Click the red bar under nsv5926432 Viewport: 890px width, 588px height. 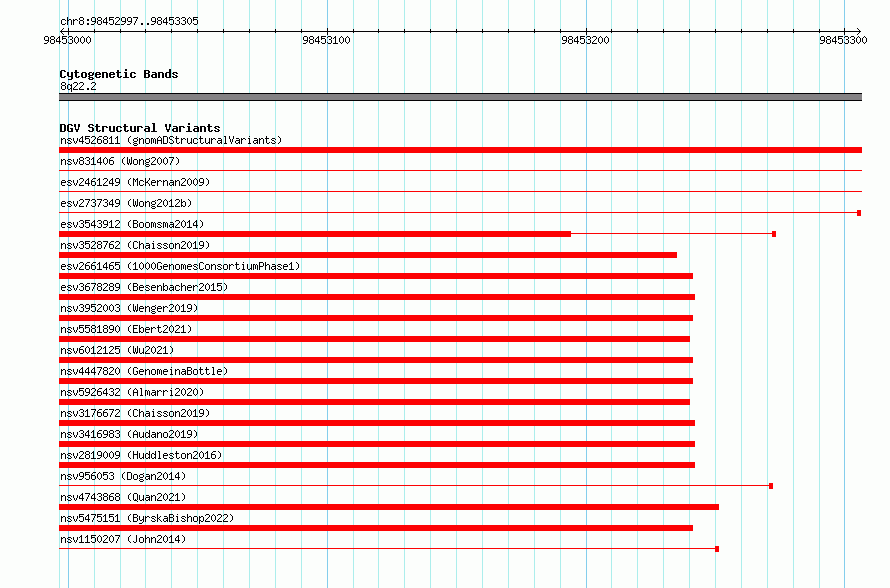[375, 402]
